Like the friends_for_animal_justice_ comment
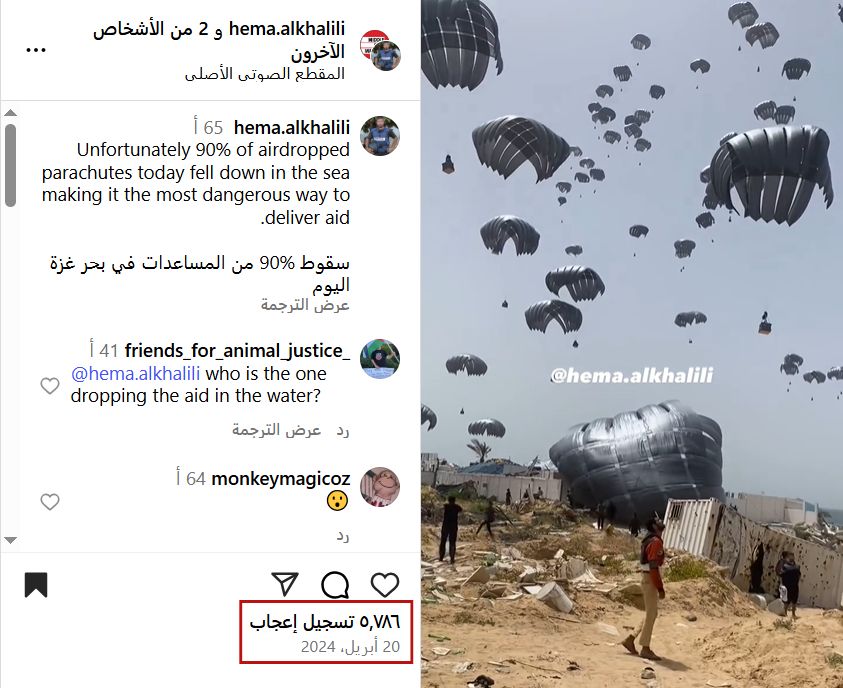The image size is (843, 688). pos(50,385)
